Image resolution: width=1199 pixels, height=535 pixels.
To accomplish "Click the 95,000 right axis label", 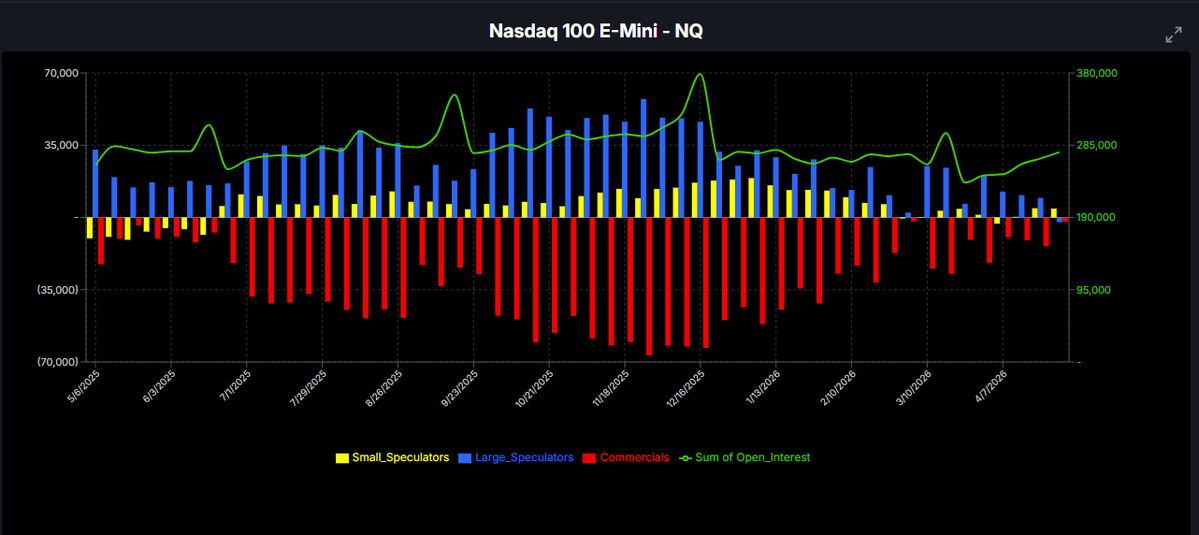I will (1095, 290).
